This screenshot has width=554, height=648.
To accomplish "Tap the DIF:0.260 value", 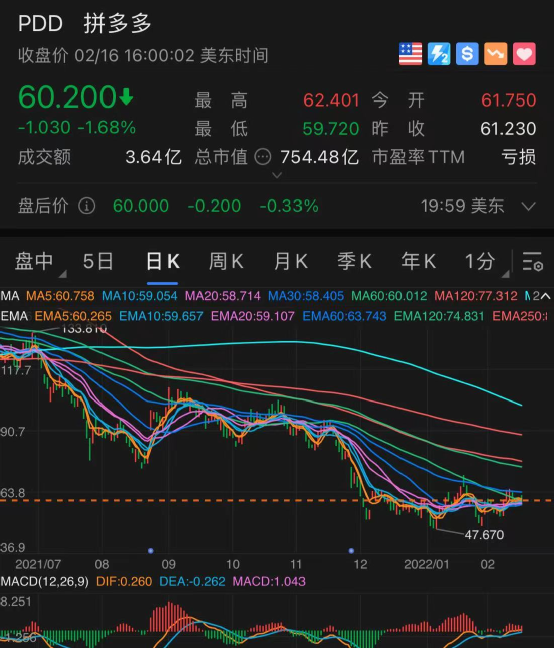I will coord(124,581).
